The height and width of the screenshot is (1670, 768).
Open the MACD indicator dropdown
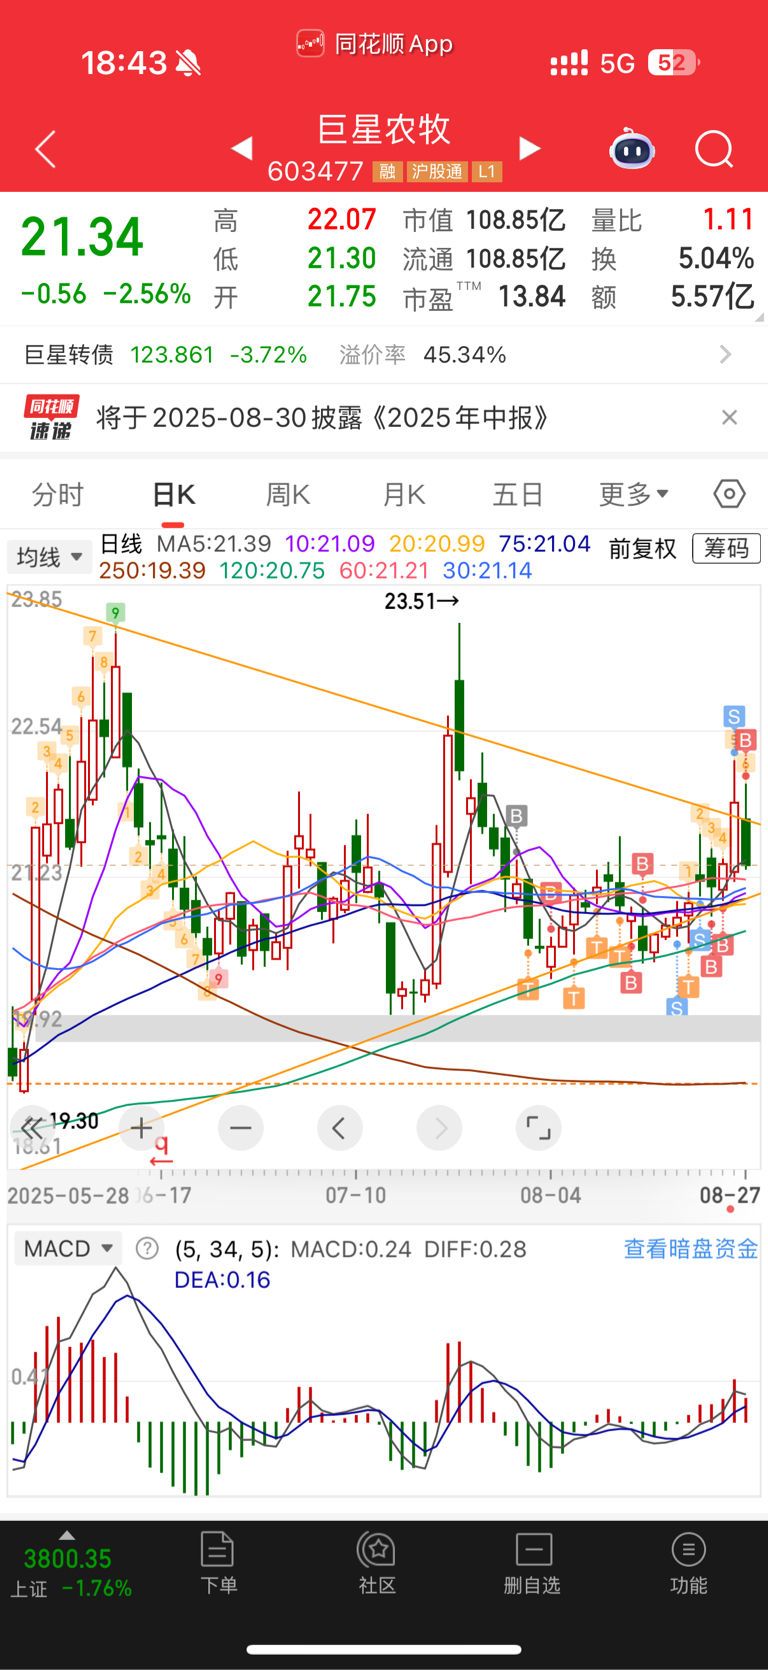click(67, 1248)
